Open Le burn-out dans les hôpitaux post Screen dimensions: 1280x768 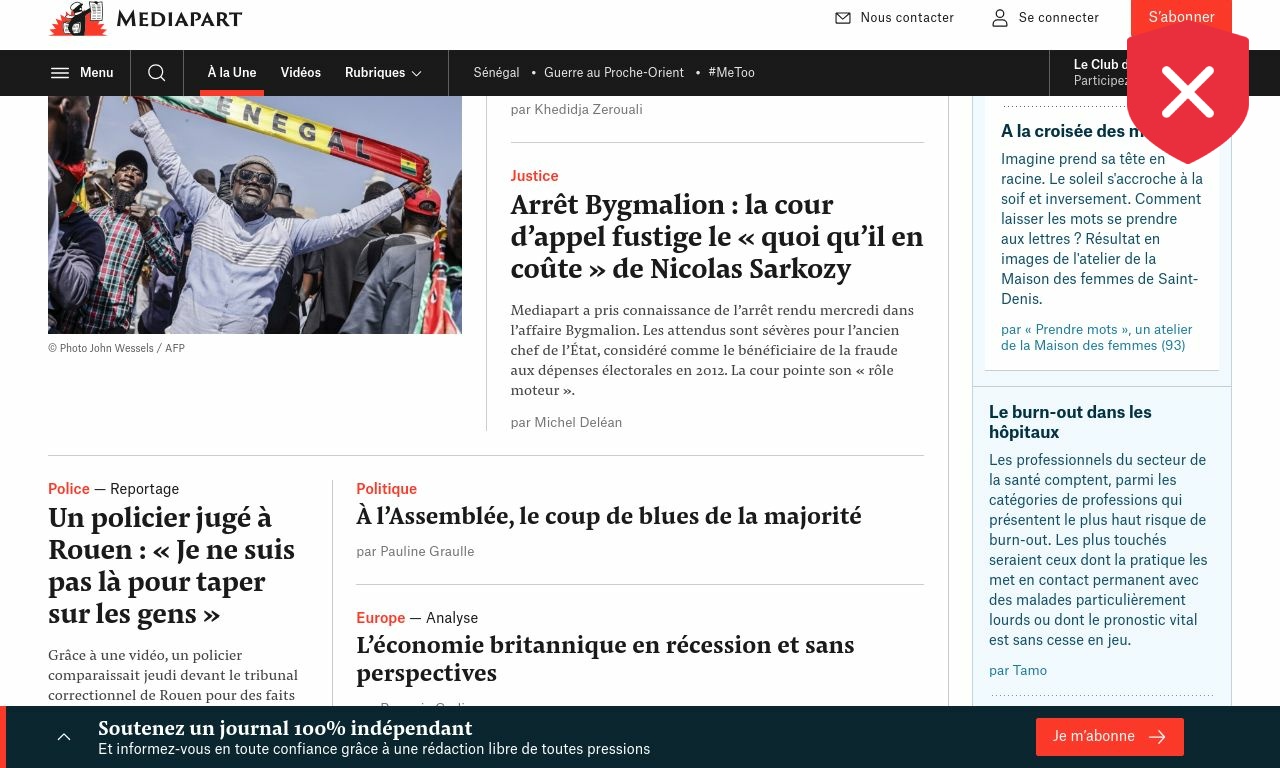(x=1070, y=422)
